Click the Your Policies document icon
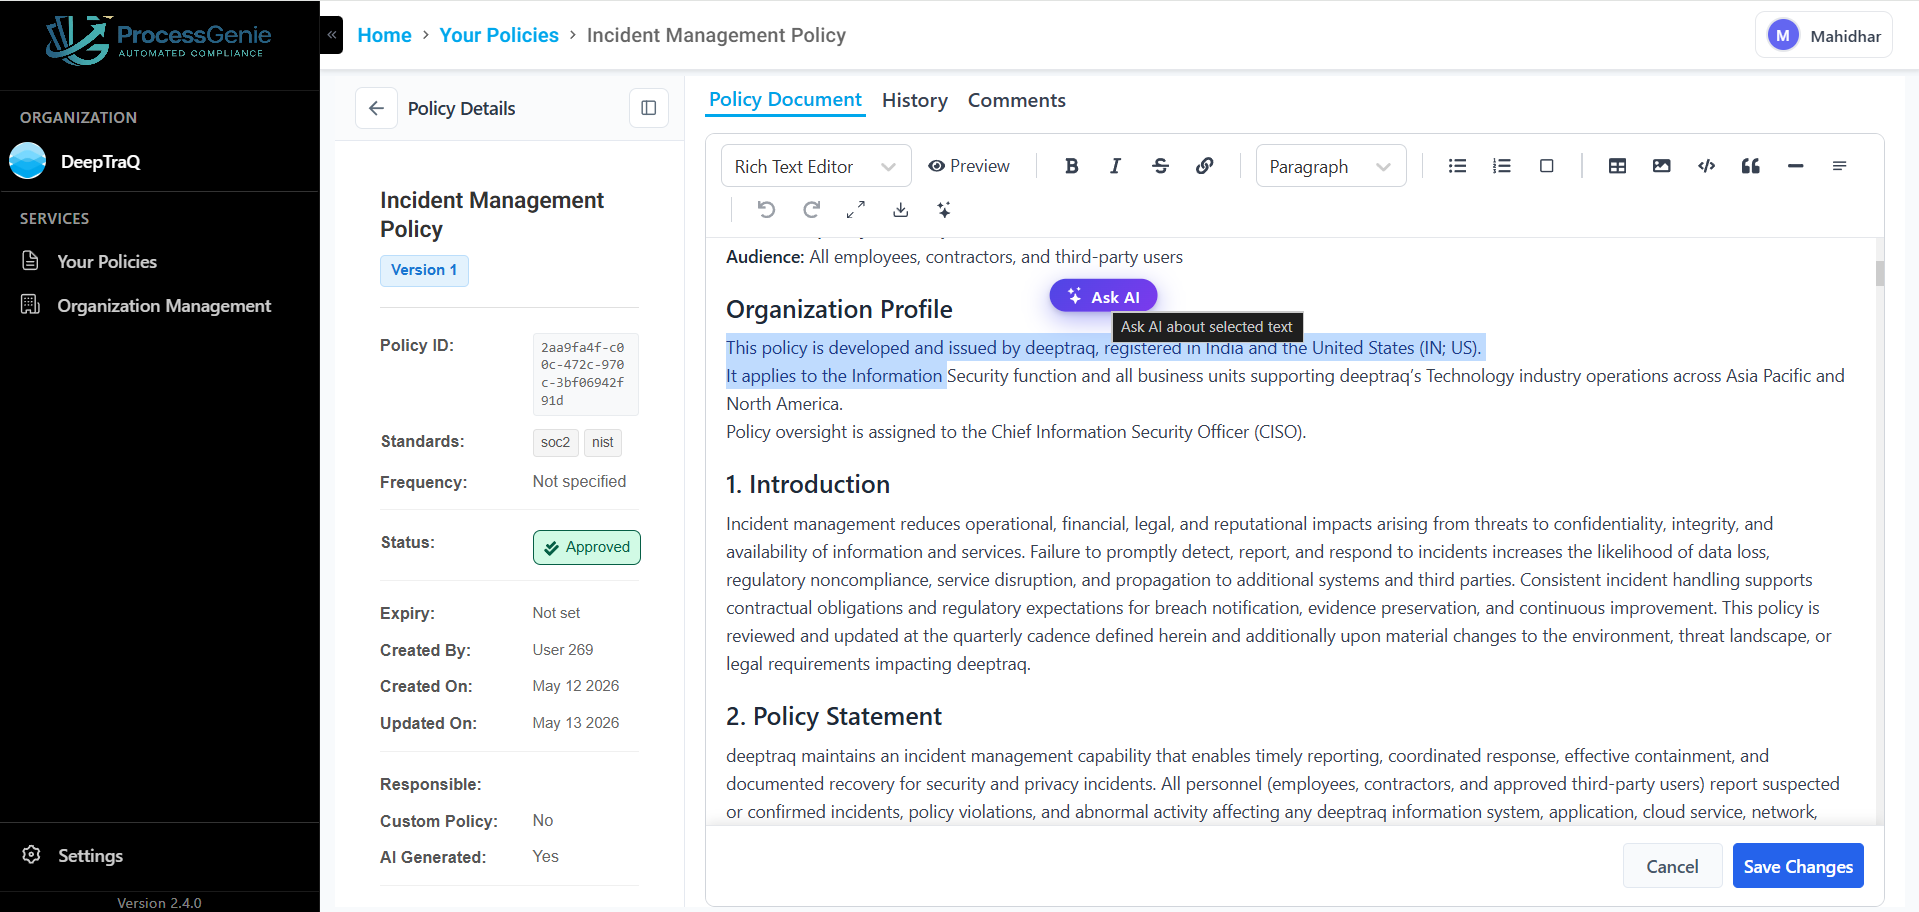This screenshot has height=912, width=1919. click(x=31, y=261)
